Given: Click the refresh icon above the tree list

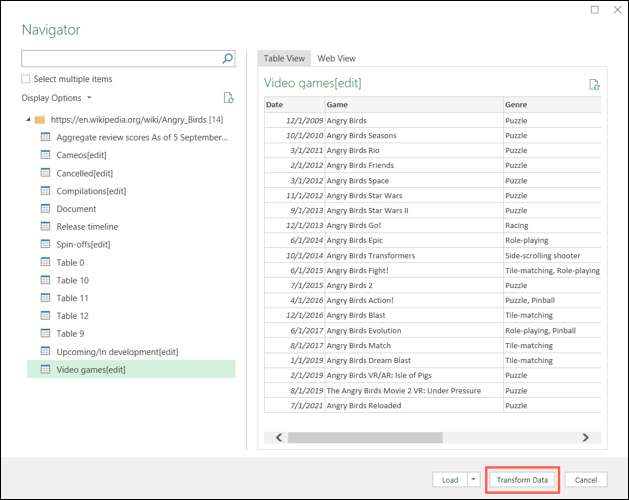Looking at the screenshot, I should [228, 98].
